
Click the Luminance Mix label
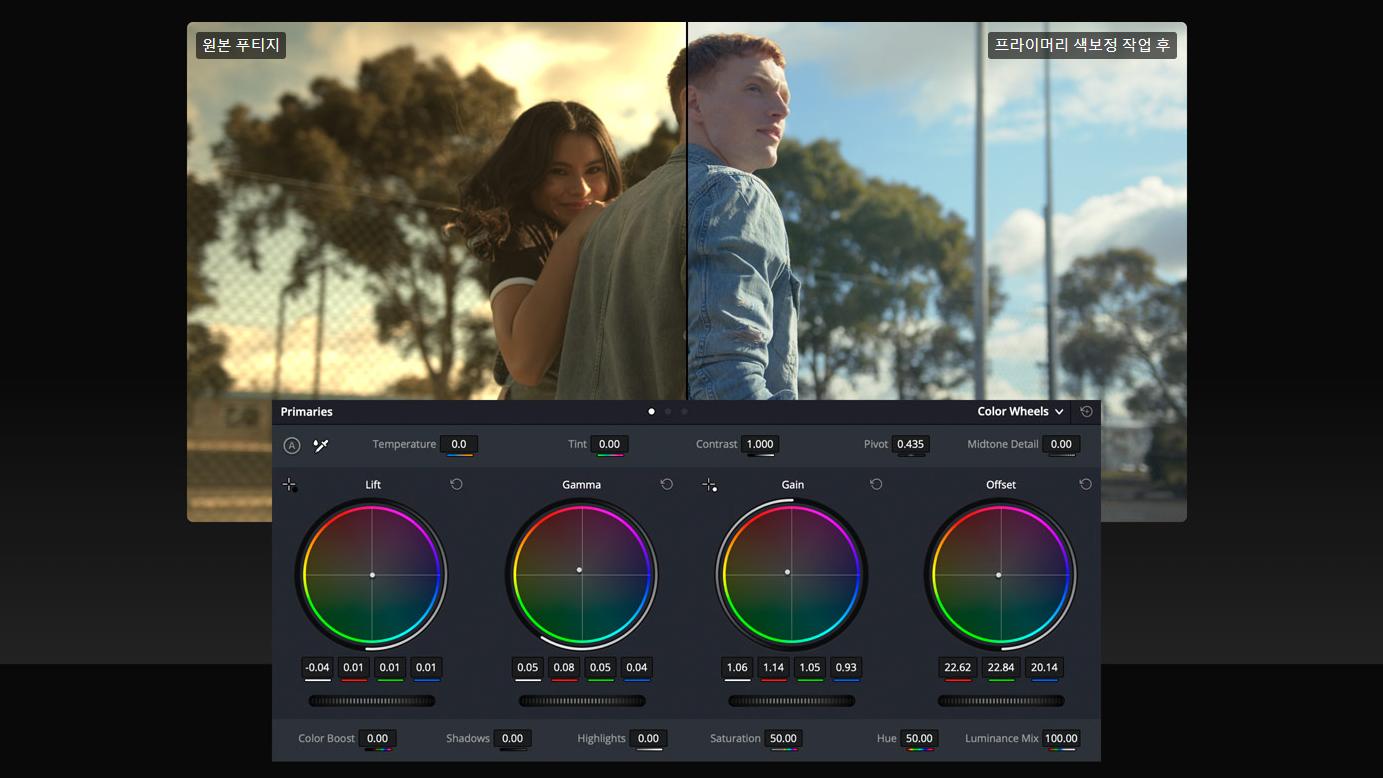pyautogui.click(x=1001, y=738)
